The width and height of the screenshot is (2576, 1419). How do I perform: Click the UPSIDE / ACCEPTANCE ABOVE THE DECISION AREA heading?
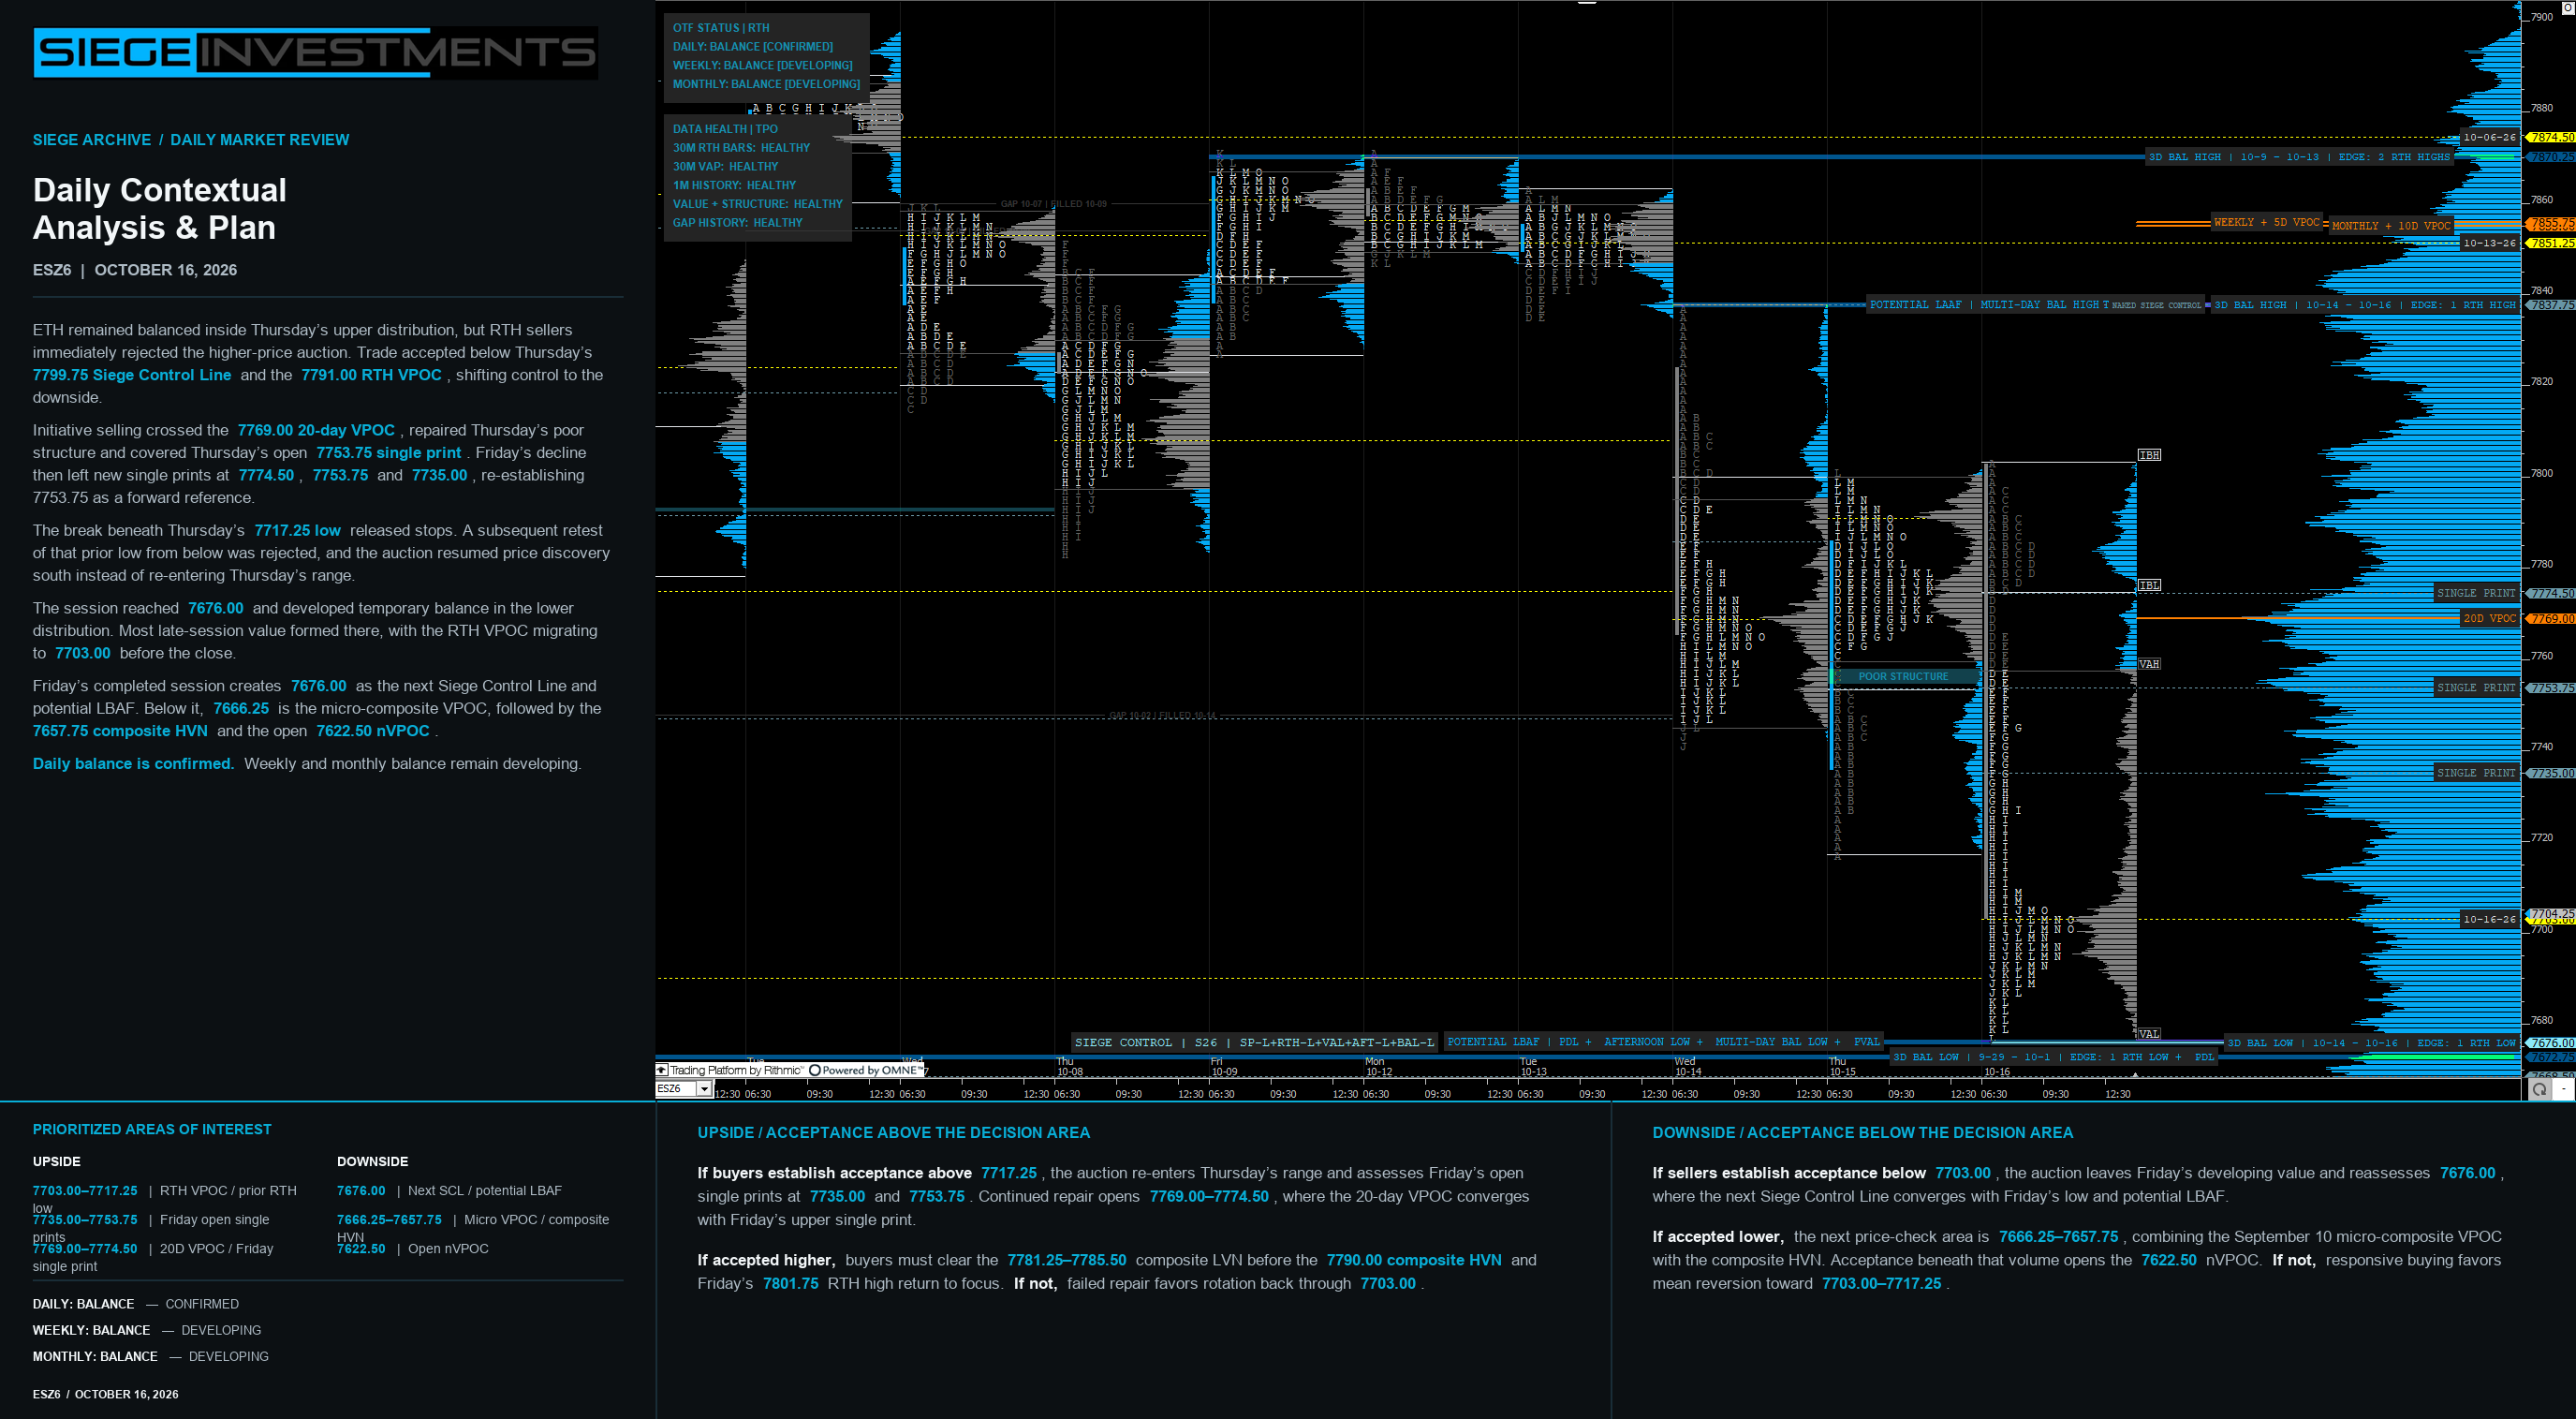tap(893, 1133)
